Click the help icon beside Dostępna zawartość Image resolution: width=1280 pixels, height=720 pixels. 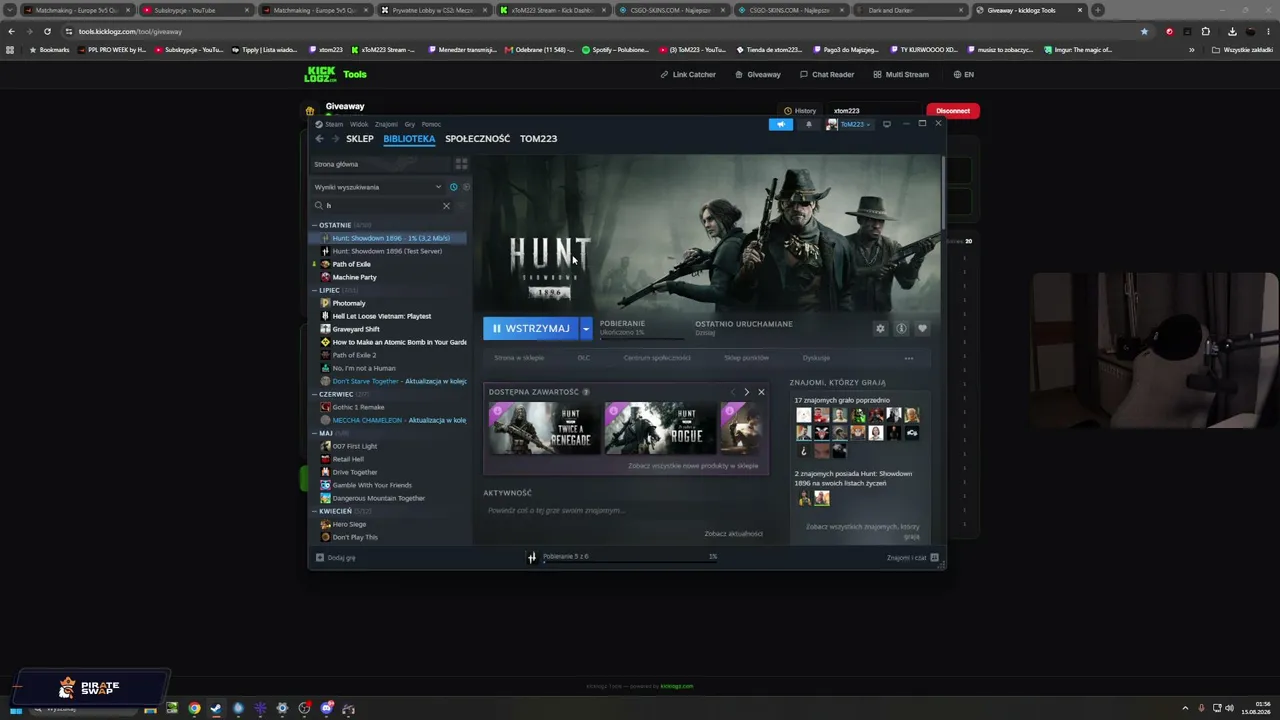coord(586,392)
